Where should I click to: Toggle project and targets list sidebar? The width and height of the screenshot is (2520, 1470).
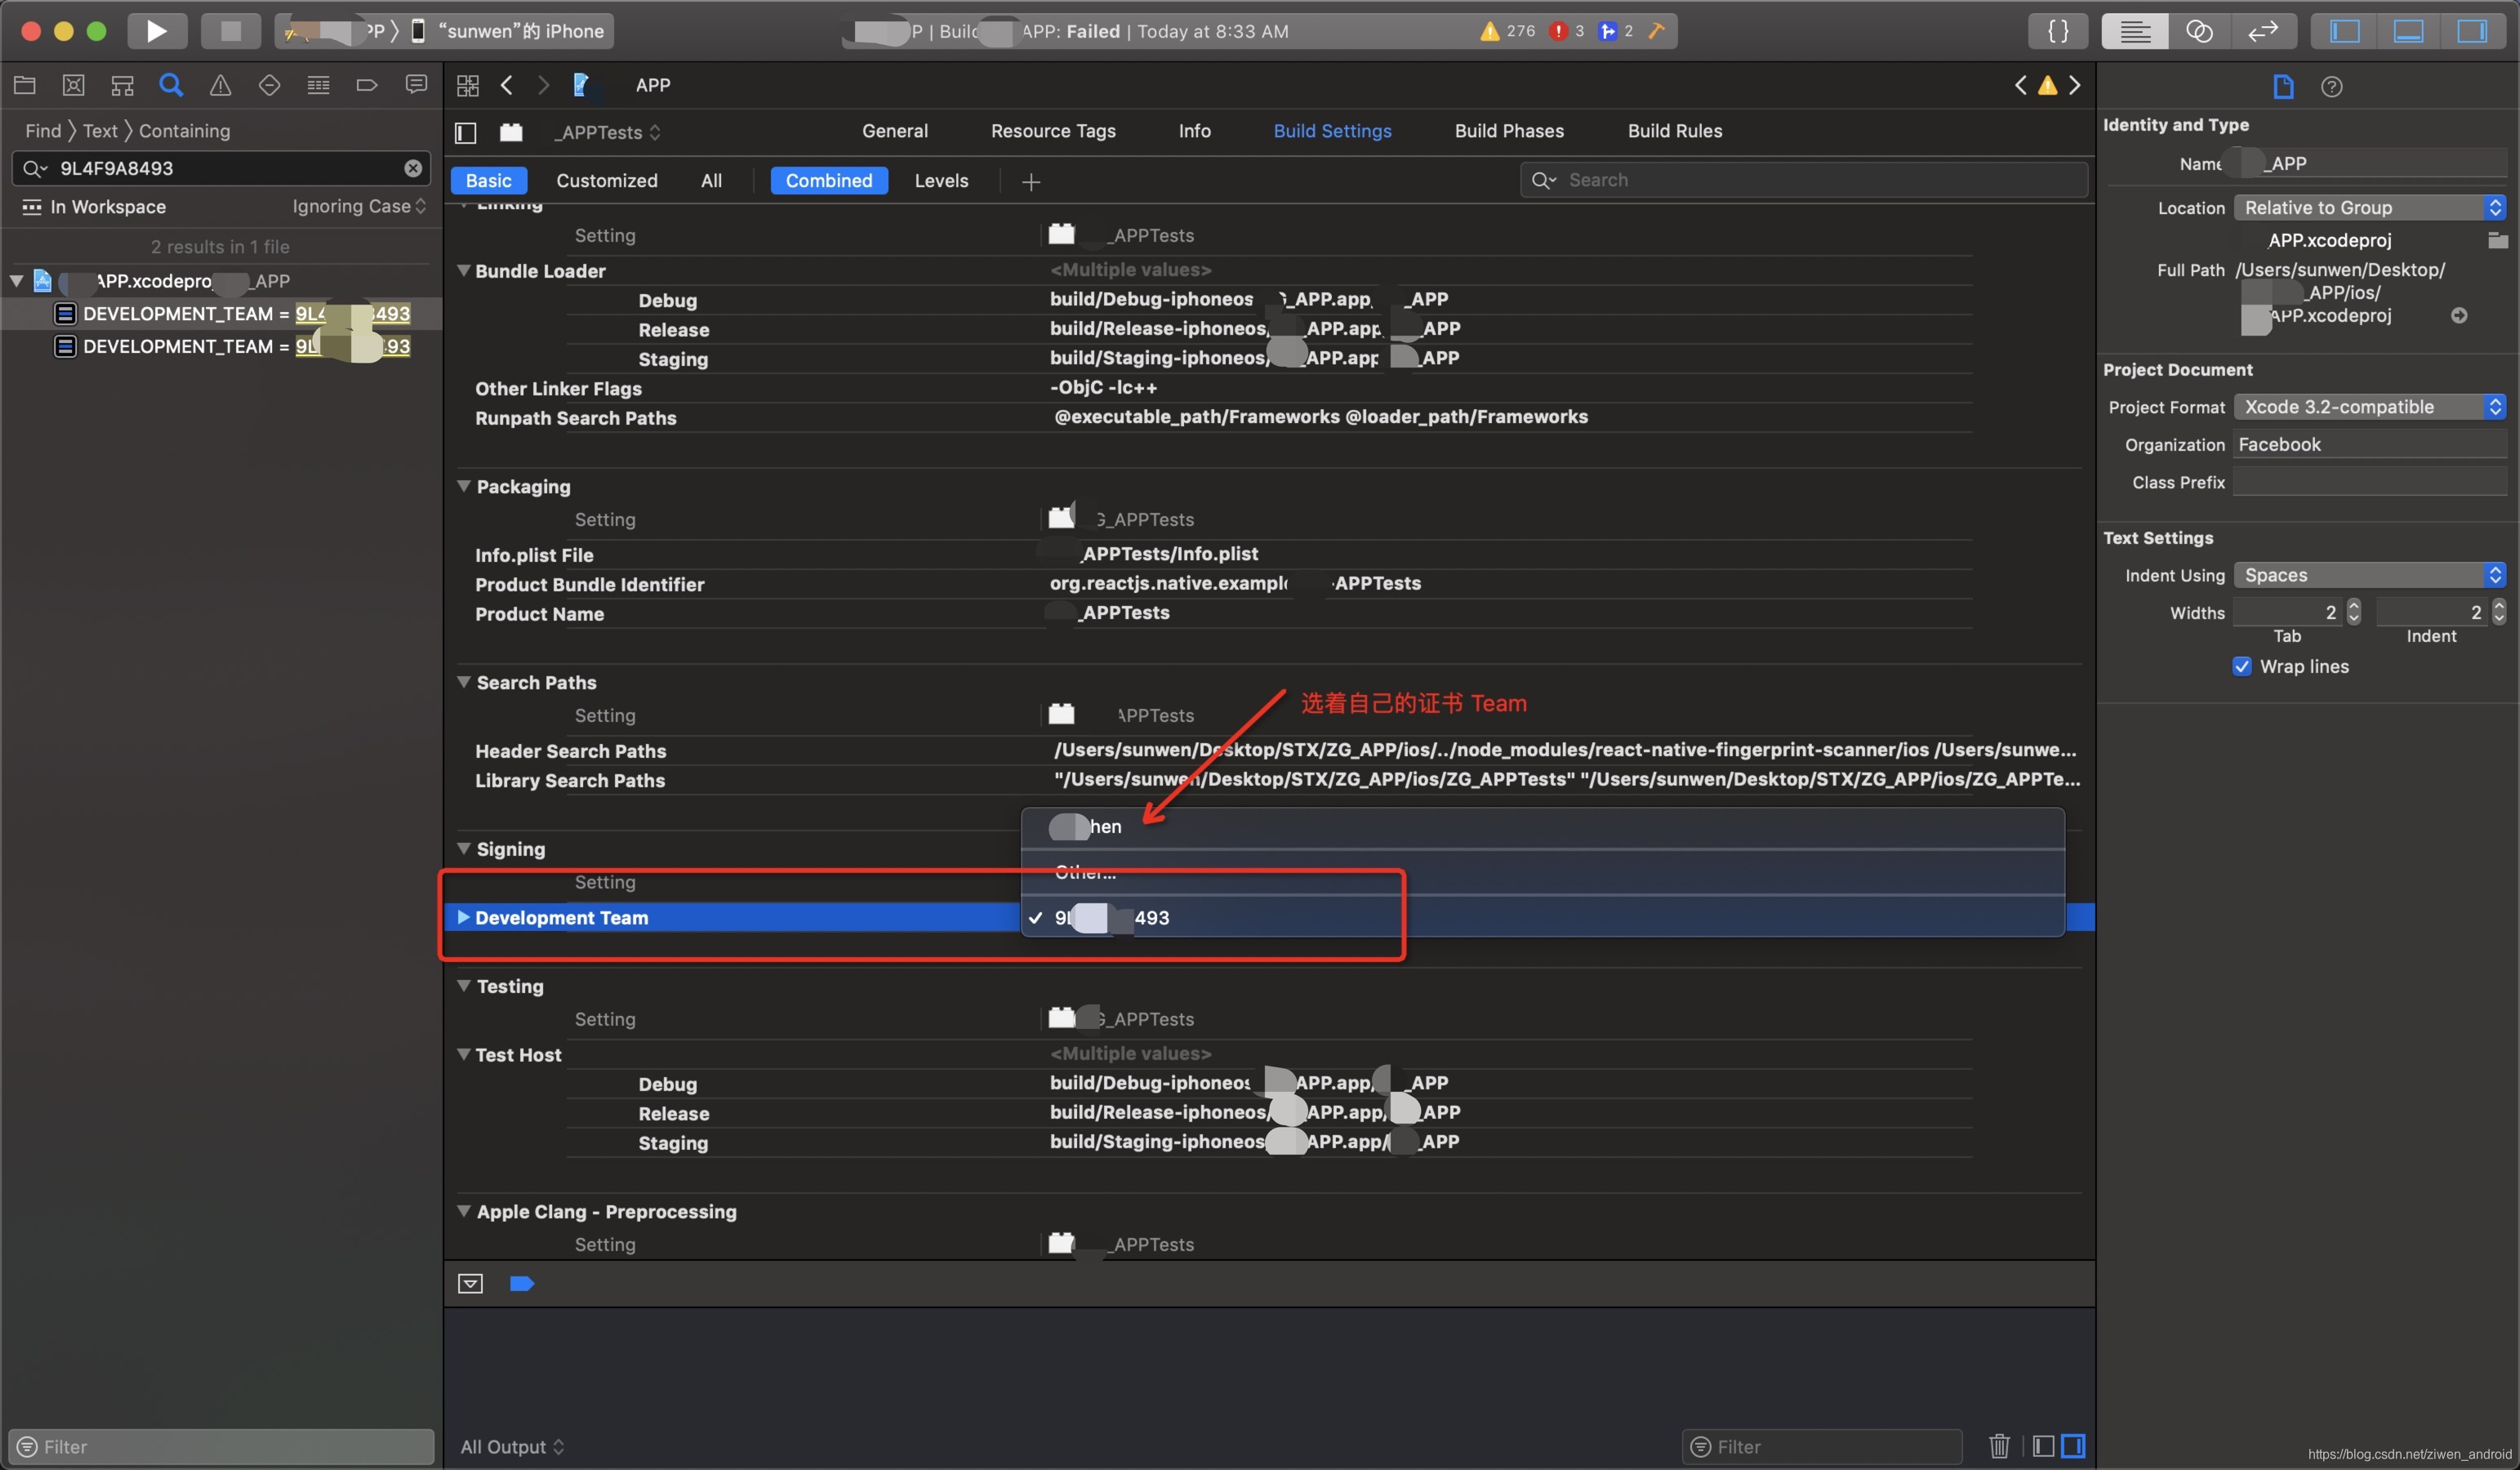pos(466,132)
